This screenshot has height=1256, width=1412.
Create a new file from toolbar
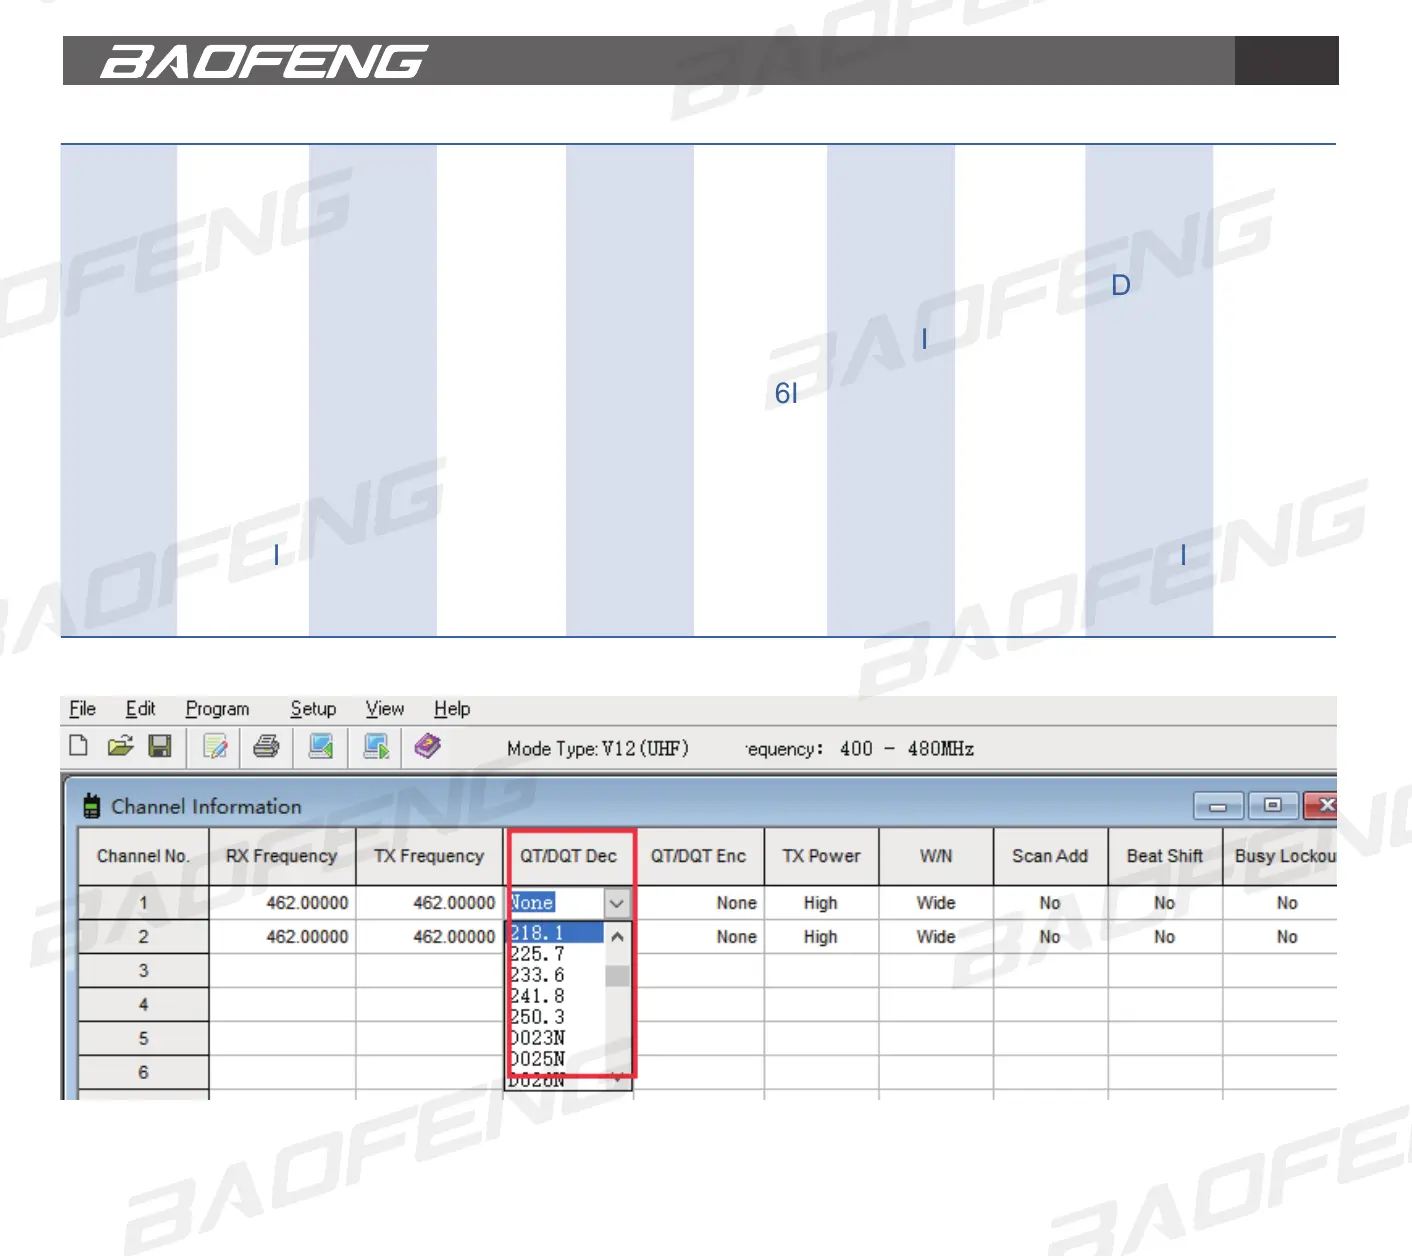pyautogui.click(x=79, y=746)
